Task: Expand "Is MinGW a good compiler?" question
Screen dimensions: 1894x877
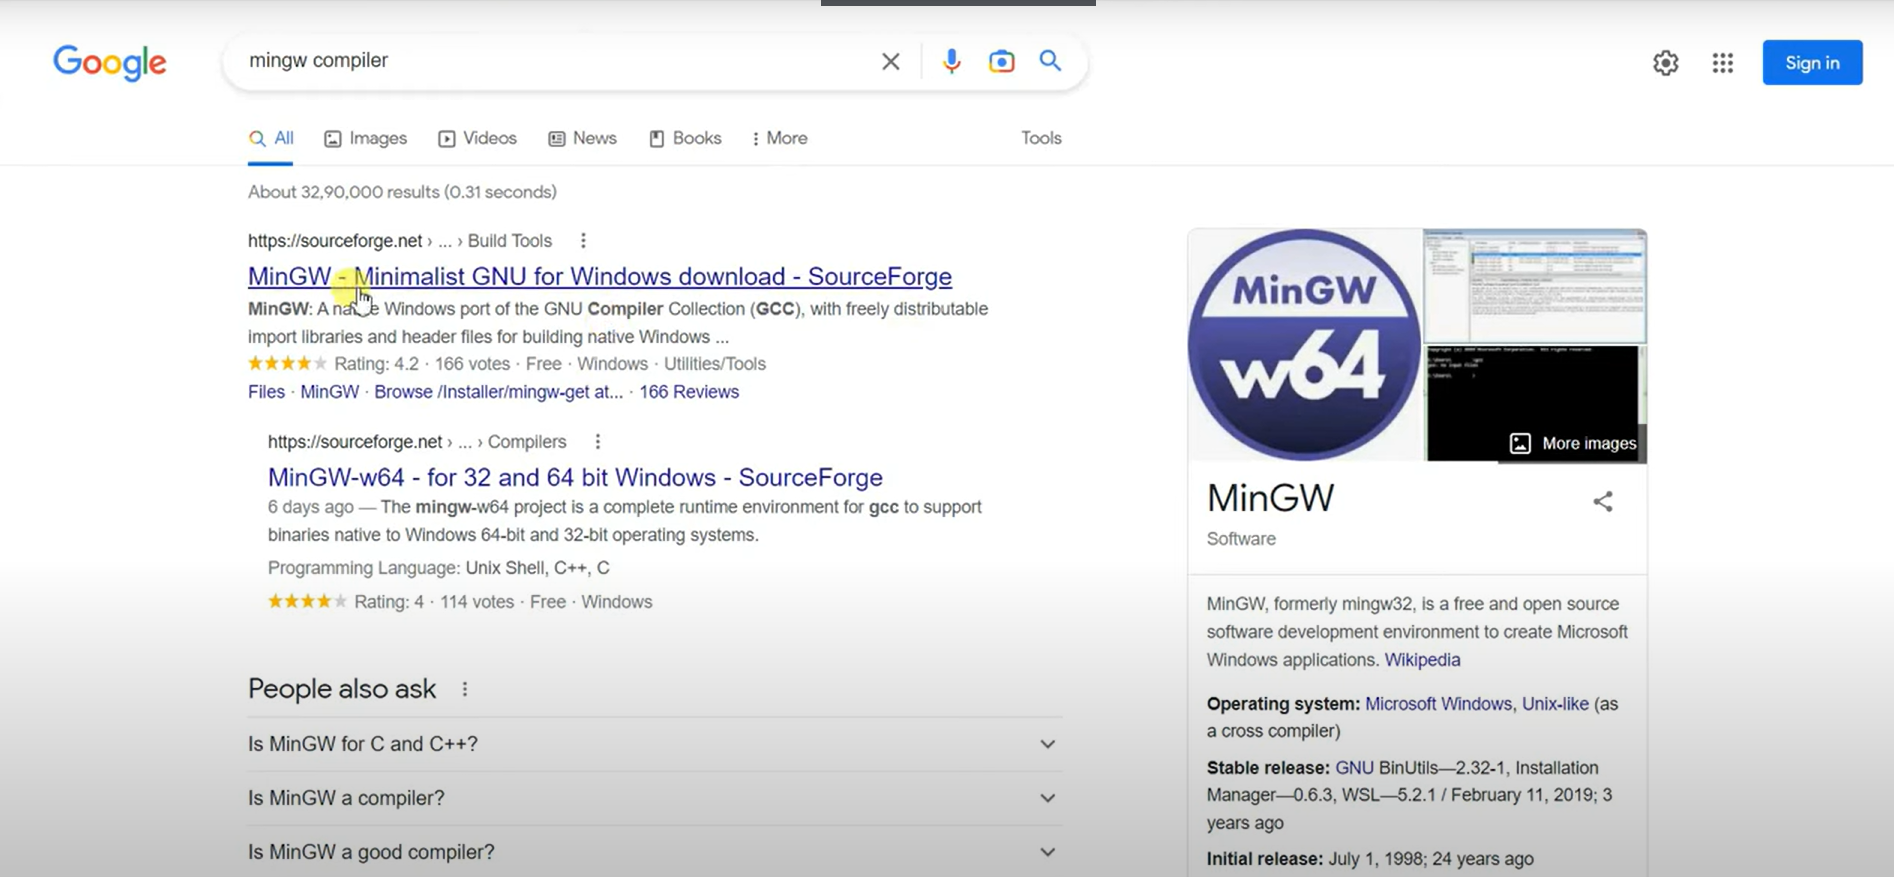Action: click(1047, 852)
